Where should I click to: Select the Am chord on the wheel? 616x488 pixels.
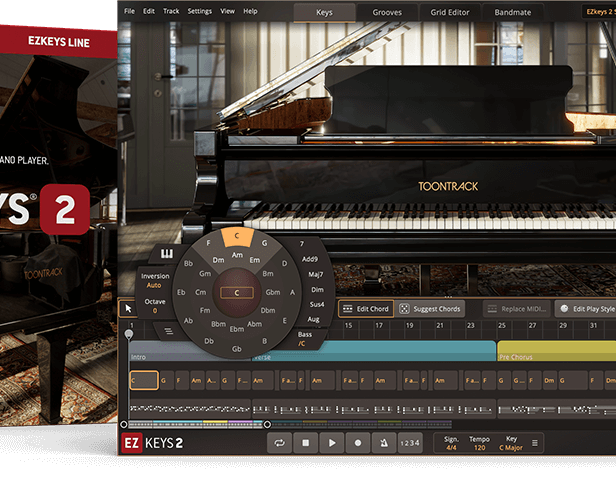pyautogui.click(x=237, y=255)
